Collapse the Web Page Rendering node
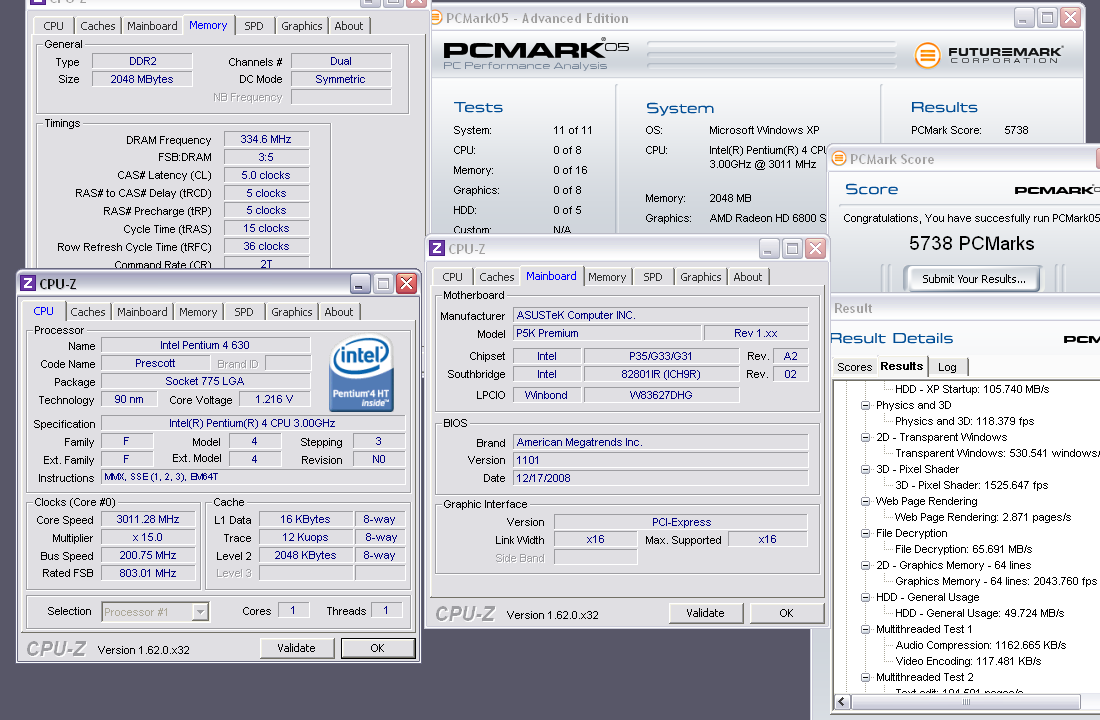The height and width of the screenshot is (720, 1100). tap(866, 501)
